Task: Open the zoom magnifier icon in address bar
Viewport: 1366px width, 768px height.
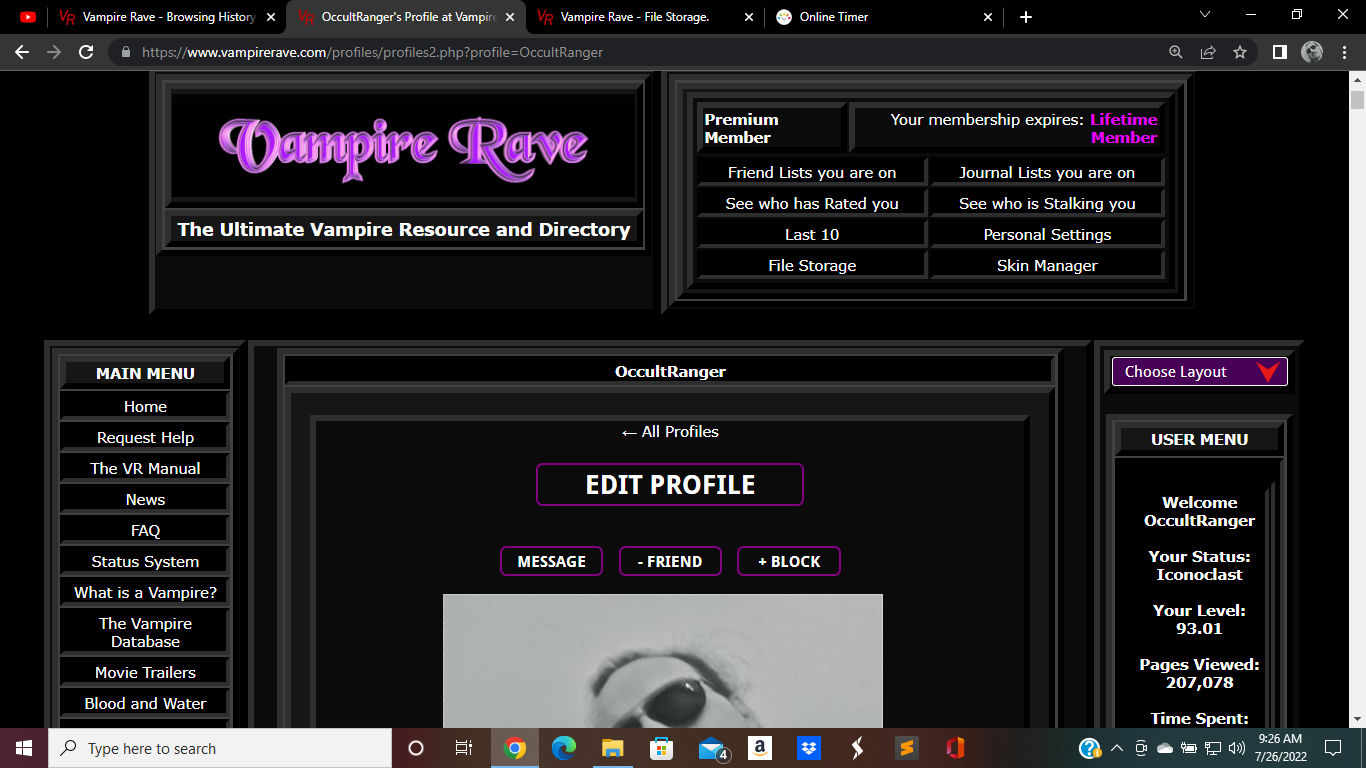Action: point(1176,52)
